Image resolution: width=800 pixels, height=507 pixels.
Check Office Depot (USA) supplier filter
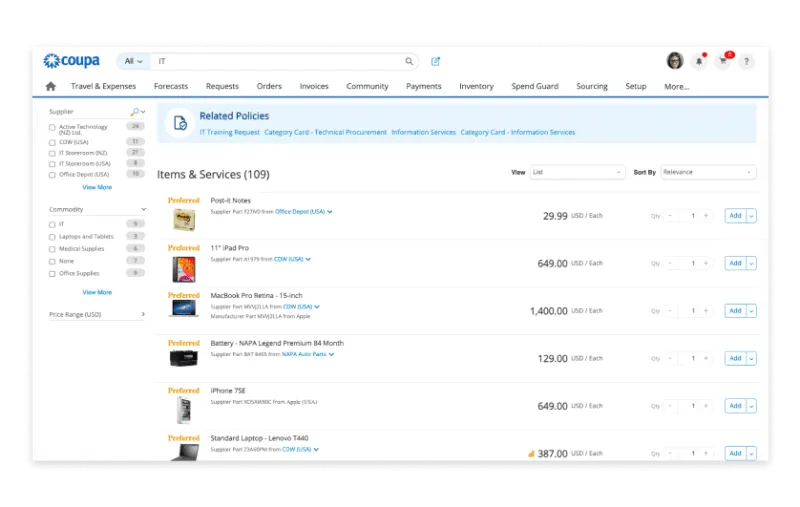(x=52, y=175)
